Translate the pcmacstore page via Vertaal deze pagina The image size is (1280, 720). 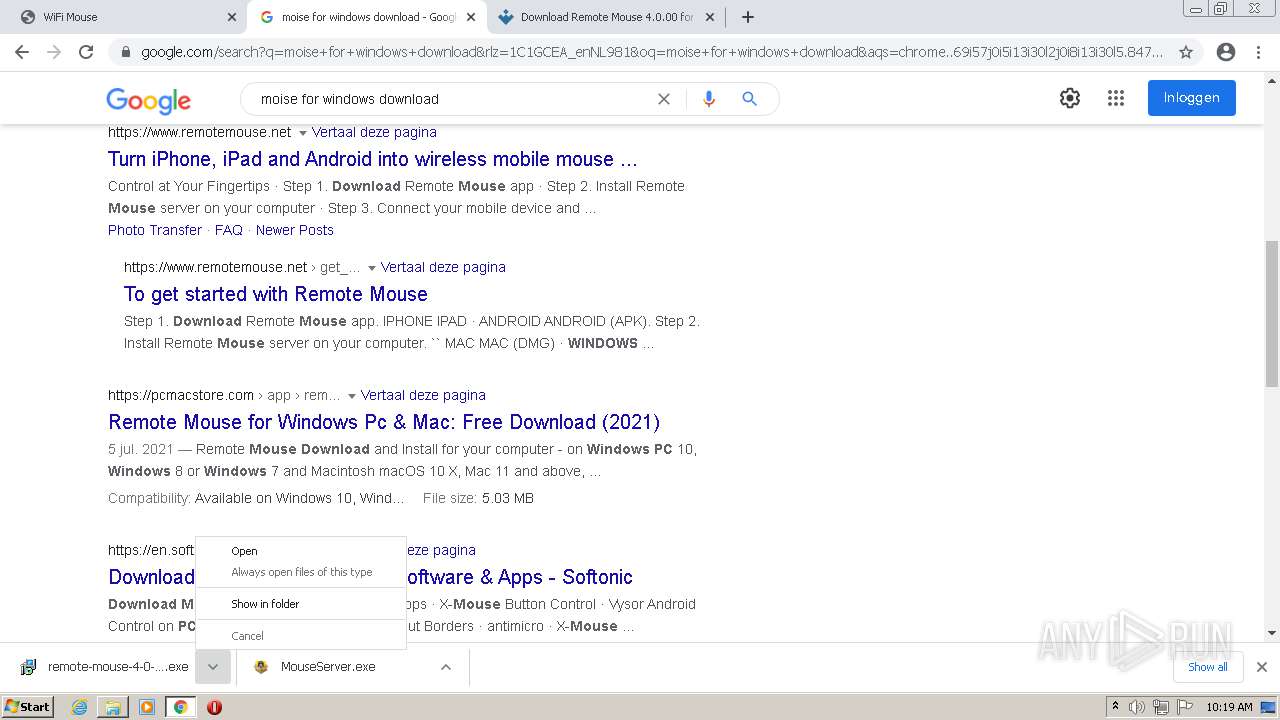click(423, 395)
